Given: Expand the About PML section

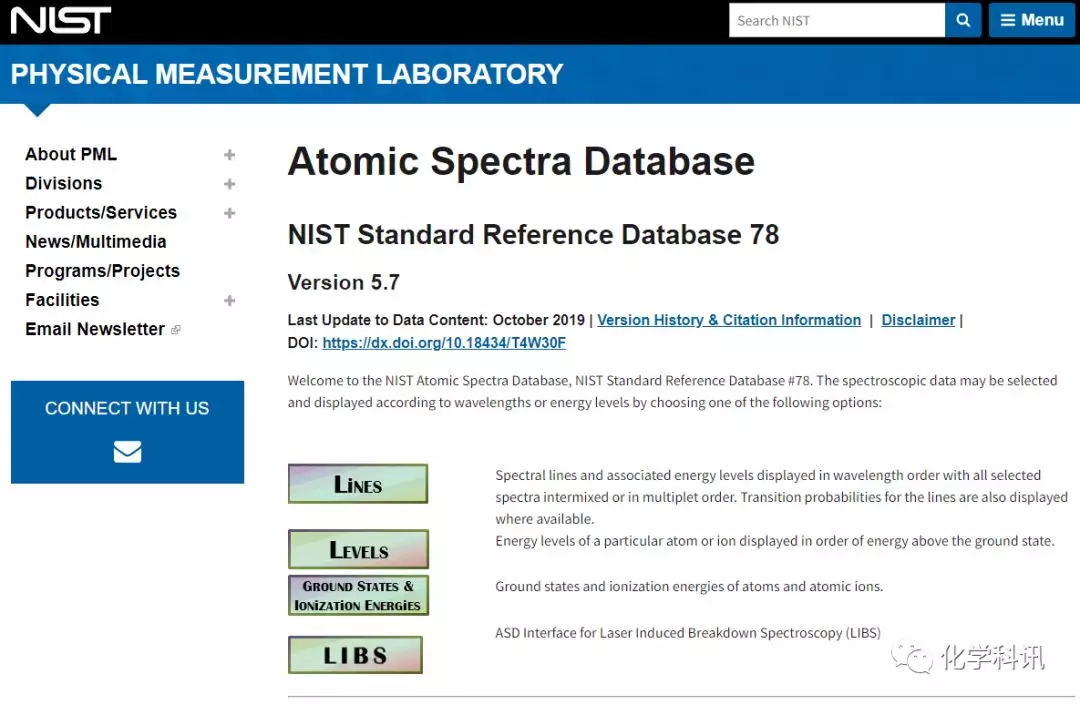Looking at the screenshot, I should (230, 155).
